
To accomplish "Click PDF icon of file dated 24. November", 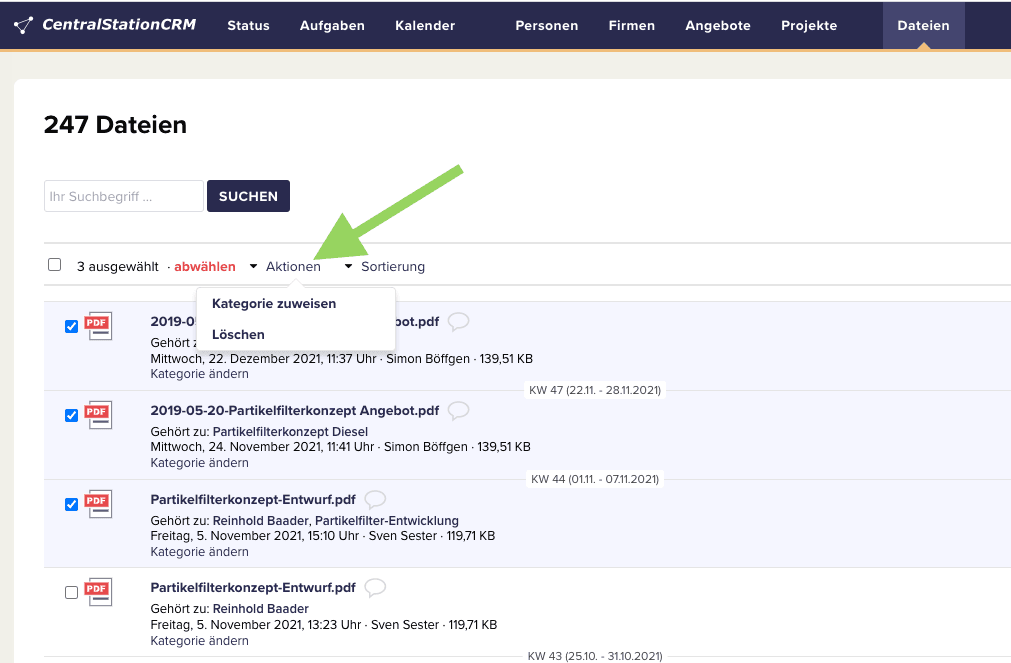I will (98, 415).
